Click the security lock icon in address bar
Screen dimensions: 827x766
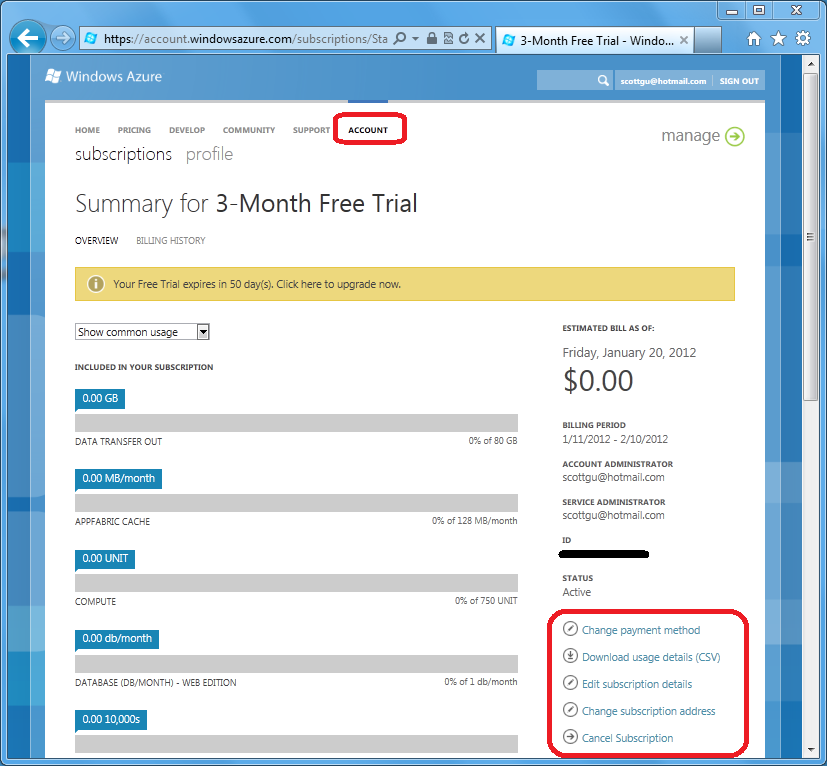[x=431, y=38]
